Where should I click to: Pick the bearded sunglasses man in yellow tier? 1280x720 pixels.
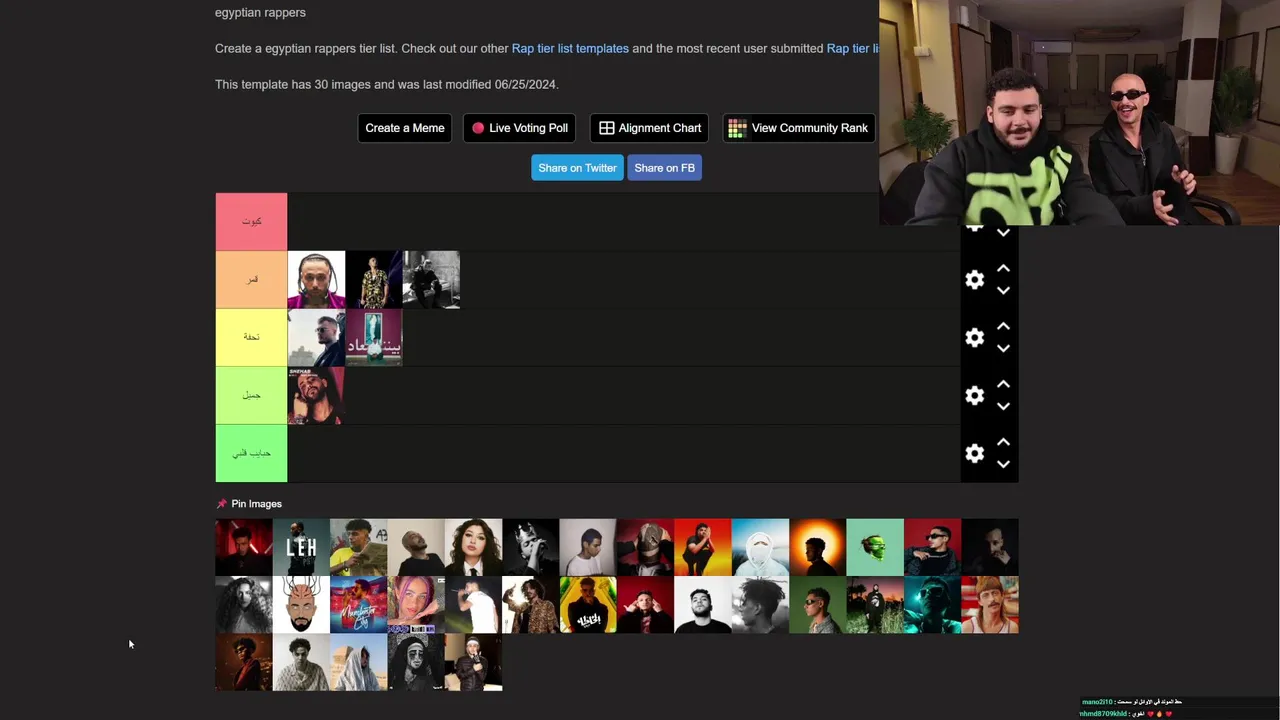[x=316, y=338]
